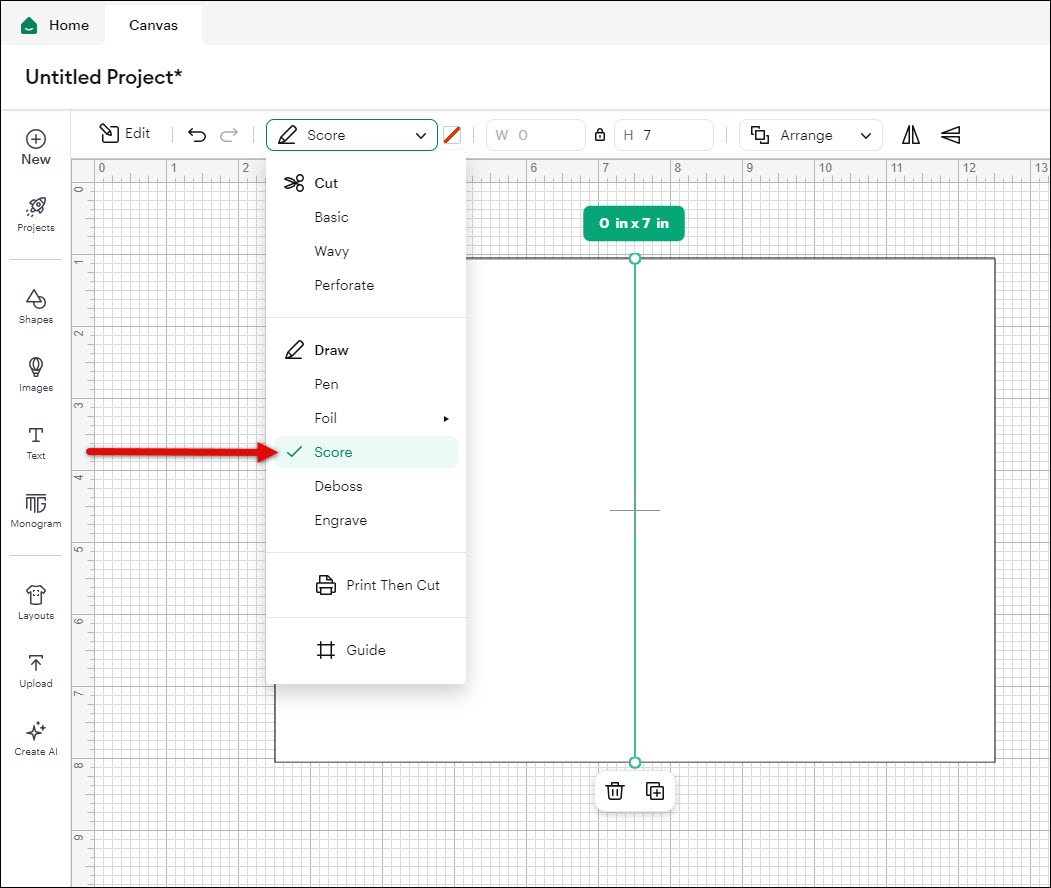The width and height of the screenshot is (1051, 888).
Task: Choose Basic cut operation
Action: pyautogui.click(x=331, y=217)
